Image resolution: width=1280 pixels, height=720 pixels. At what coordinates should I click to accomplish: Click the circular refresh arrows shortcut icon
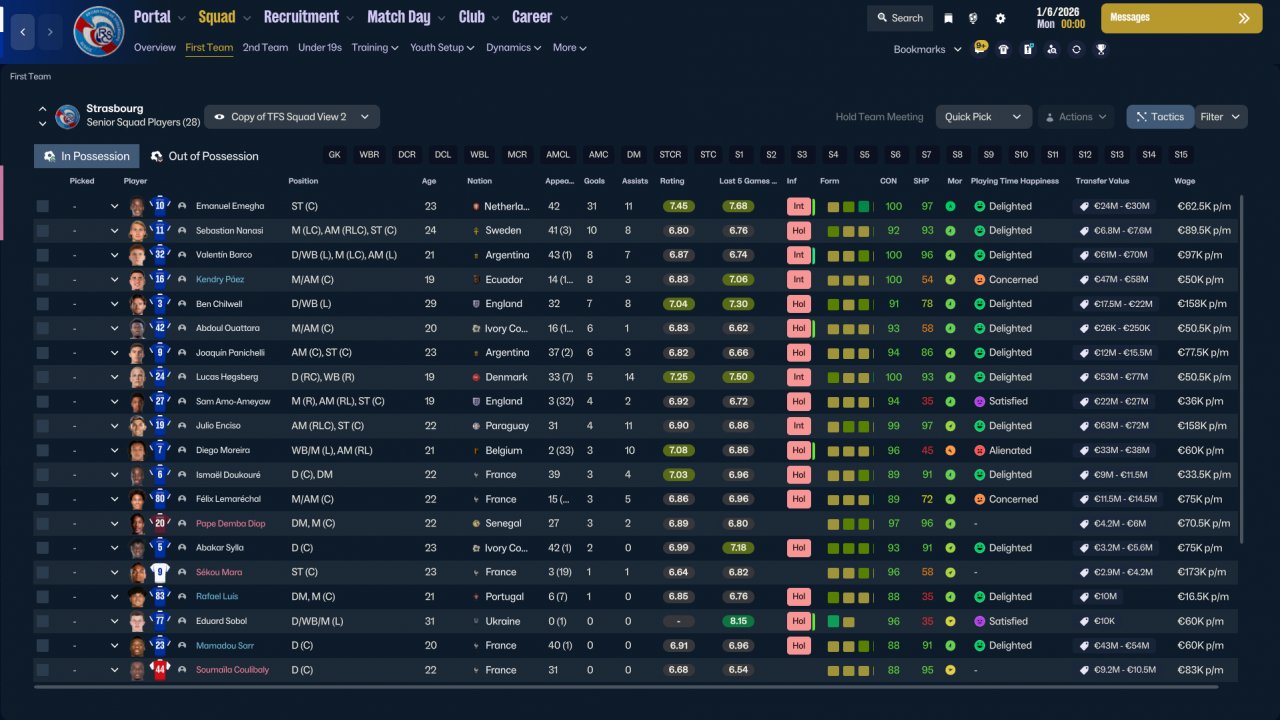tap(1076, 49)
